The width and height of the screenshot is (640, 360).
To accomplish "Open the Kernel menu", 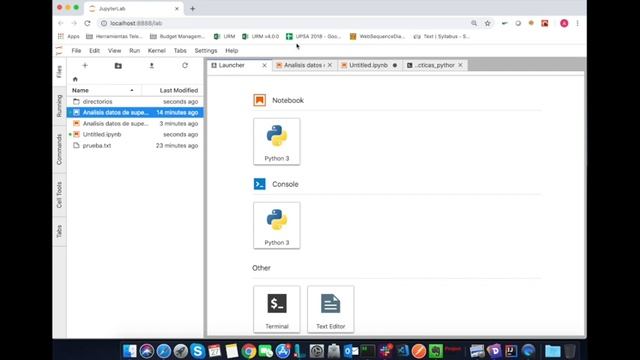I will 157,51.
